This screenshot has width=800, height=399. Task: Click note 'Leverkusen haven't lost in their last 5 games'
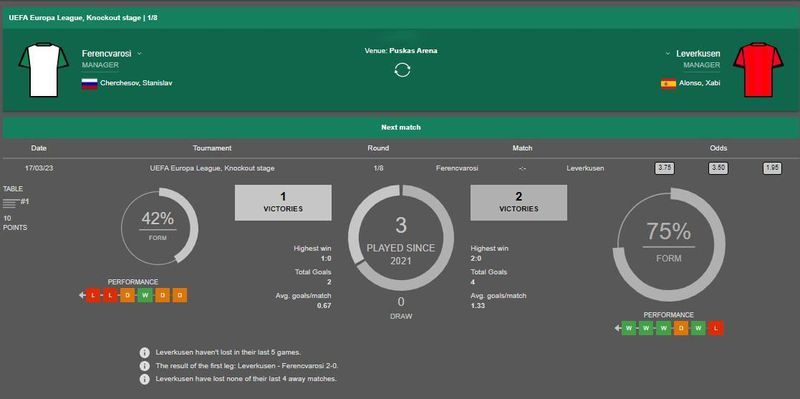coord(228,353)
